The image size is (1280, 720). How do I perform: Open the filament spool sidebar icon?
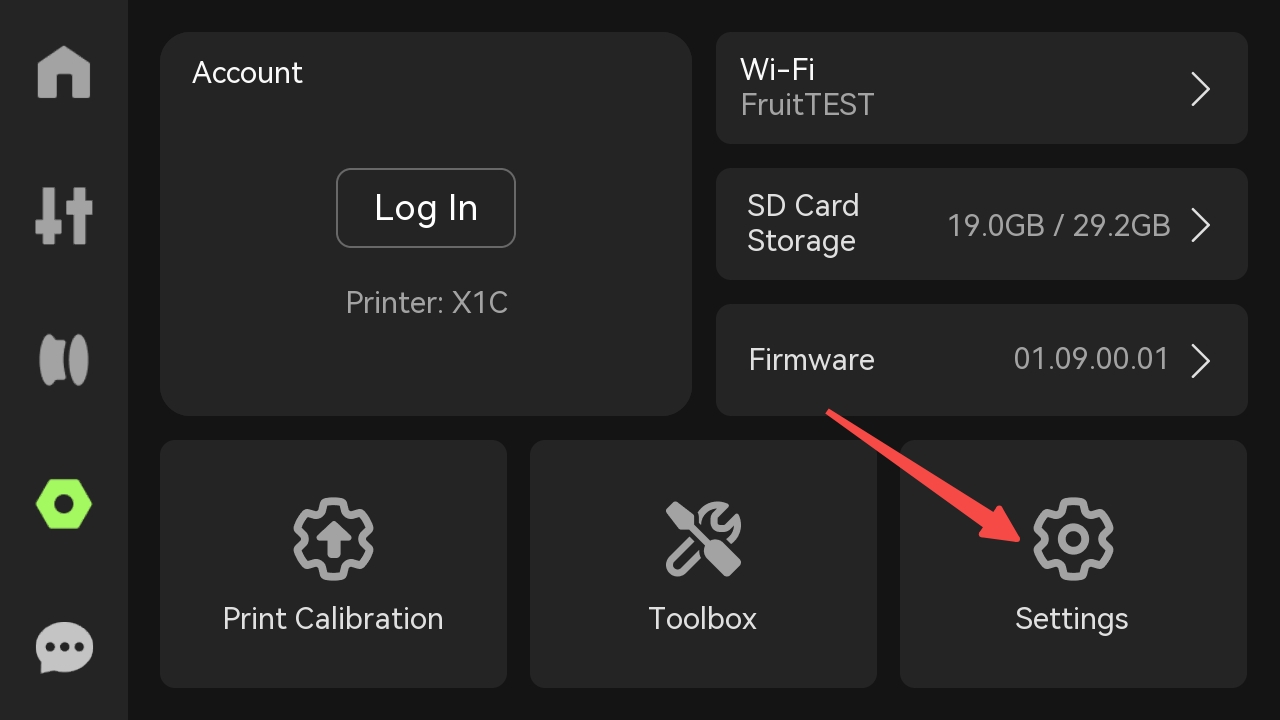pos(64,360)
